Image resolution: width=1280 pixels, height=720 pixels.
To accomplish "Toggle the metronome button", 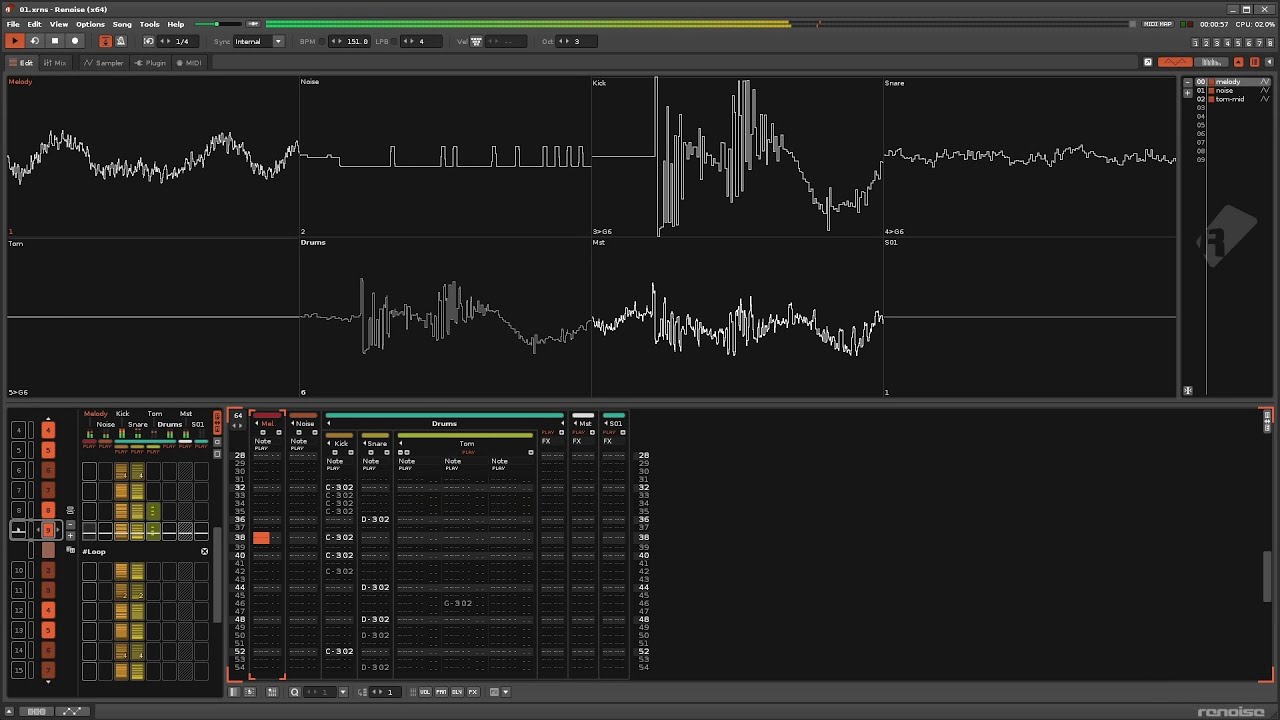I will point(120,41).
